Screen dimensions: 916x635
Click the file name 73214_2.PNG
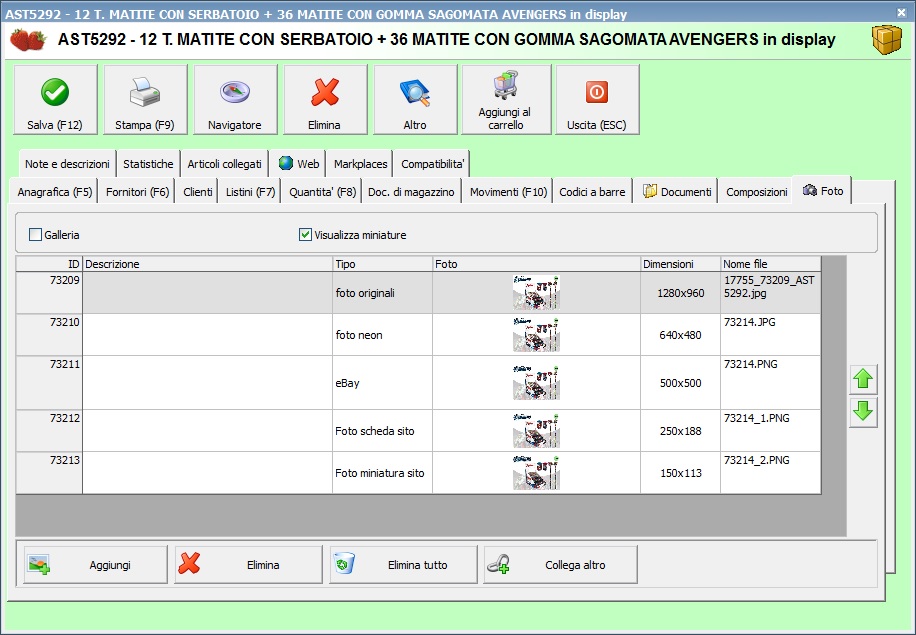pos(757,460)
